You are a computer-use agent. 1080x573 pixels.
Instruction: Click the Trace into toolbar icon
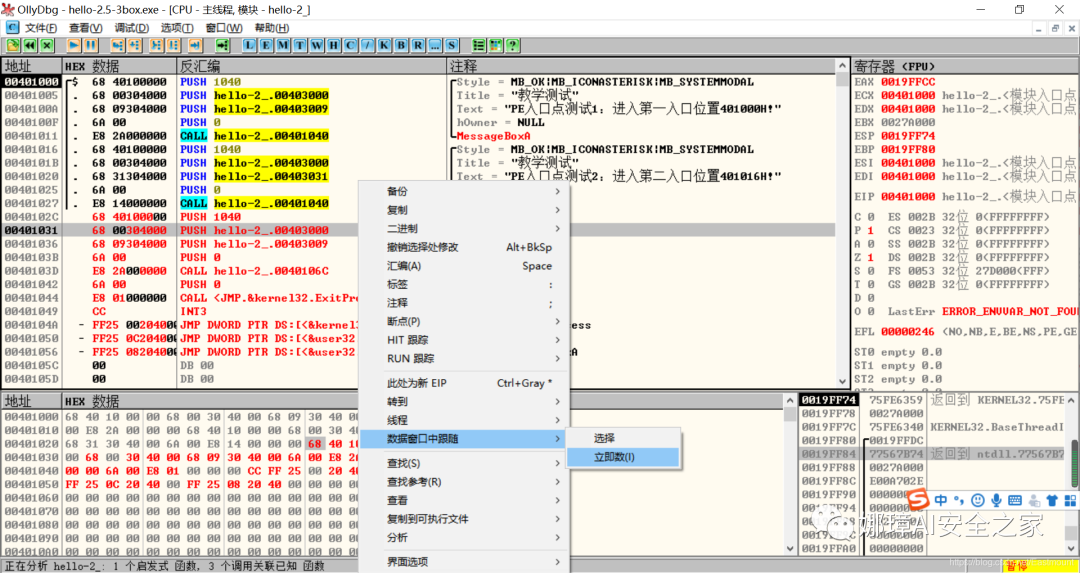pos(157,45)
